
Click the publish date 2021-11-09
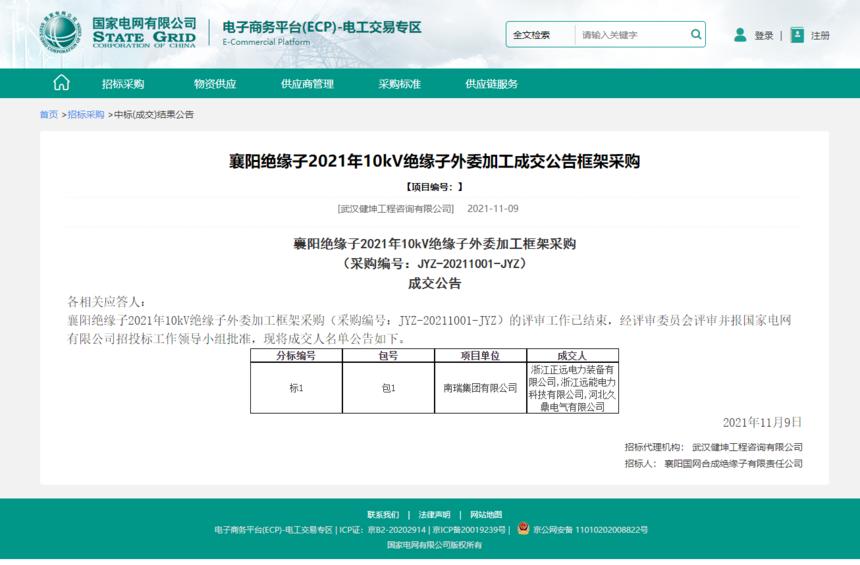493,208
